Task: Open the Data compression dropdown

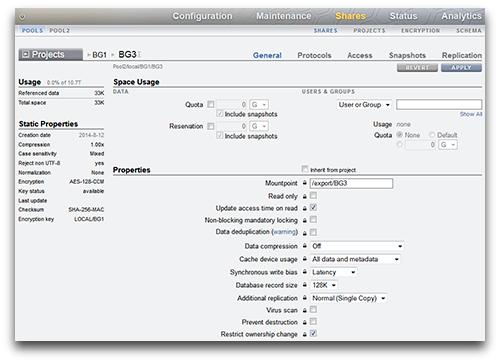Action: tap(357, 246)
